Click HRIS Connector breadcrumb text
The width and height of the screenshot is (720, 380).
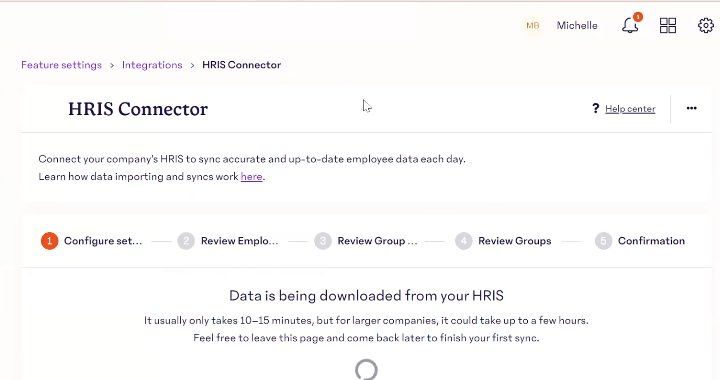pos(242,65)
